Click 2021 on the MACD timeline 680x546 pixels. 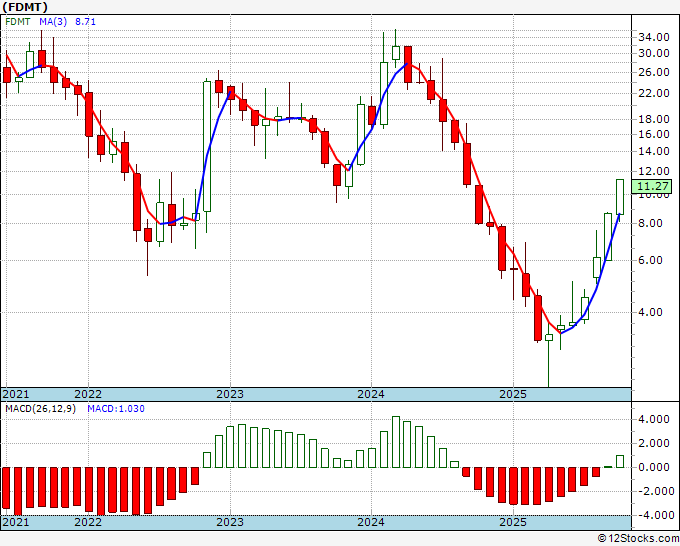click(x=16, y=522)
